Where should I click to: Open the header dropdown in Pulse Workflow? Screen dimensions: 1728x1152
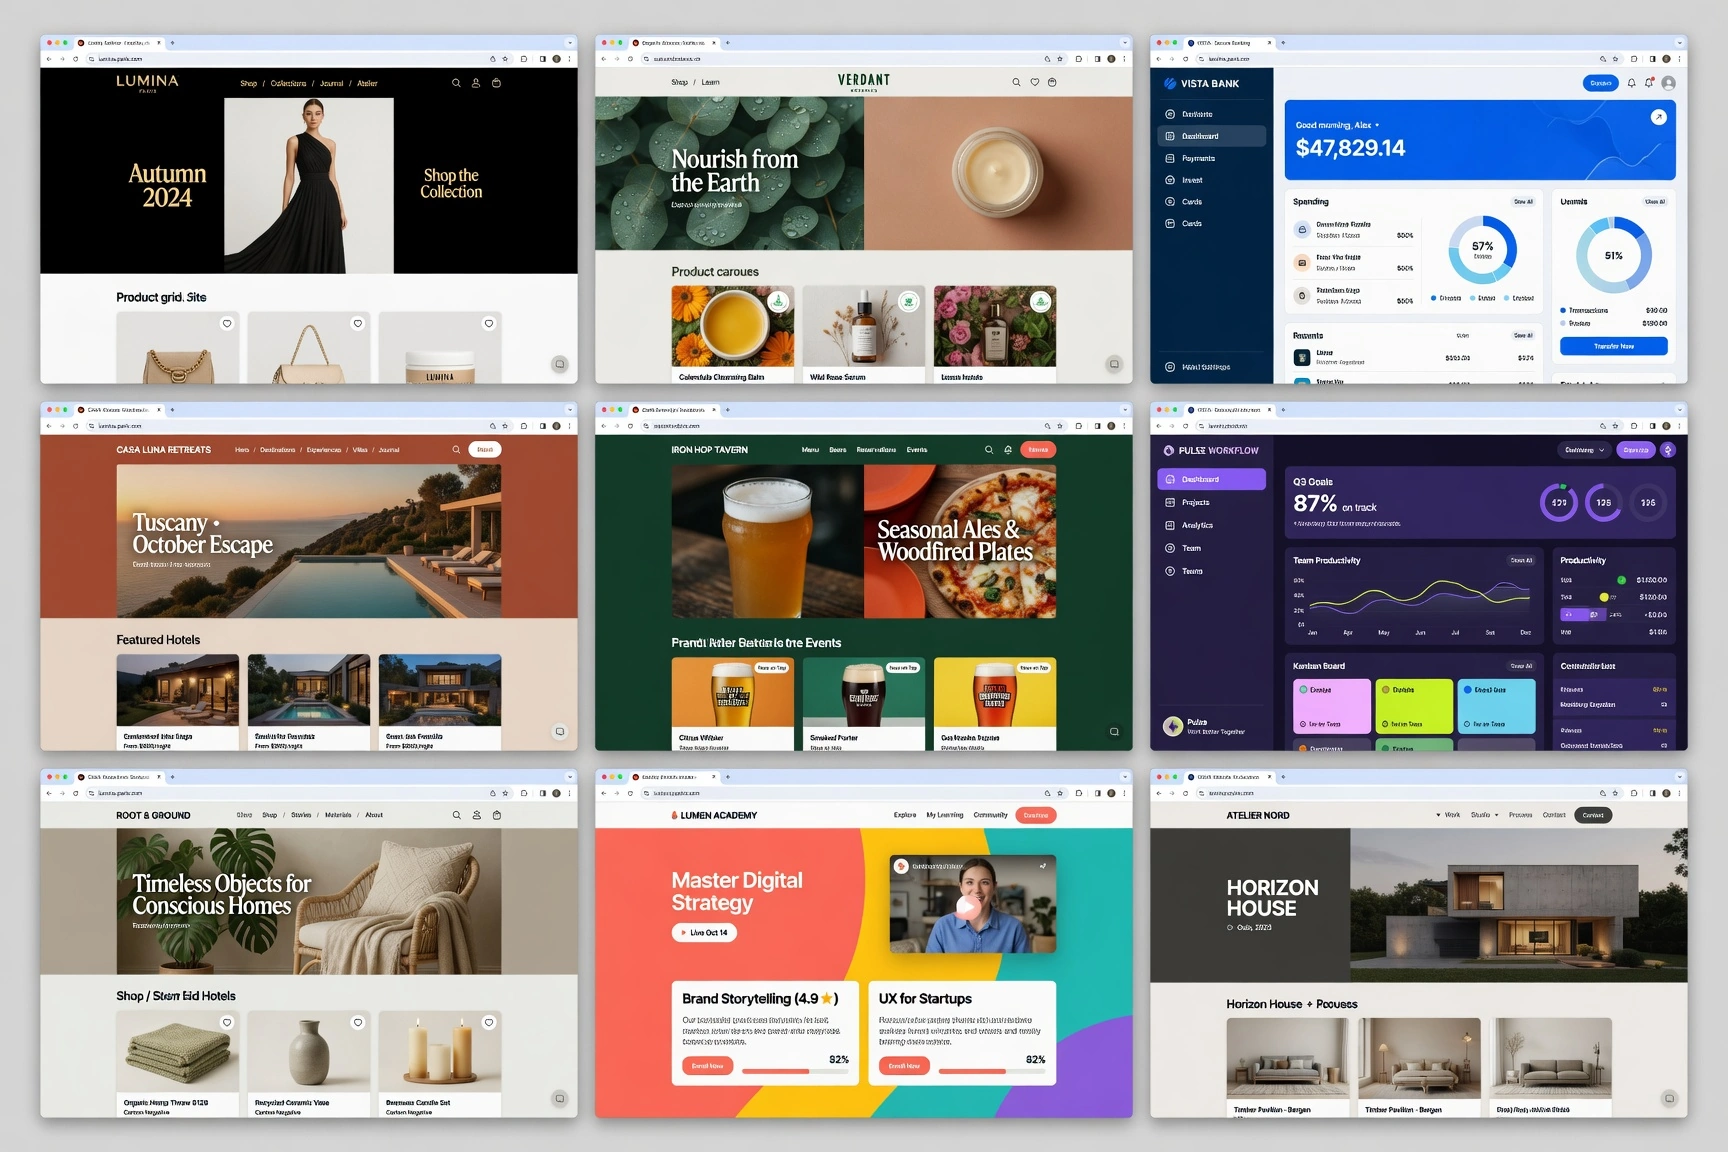pos(1584,450)
